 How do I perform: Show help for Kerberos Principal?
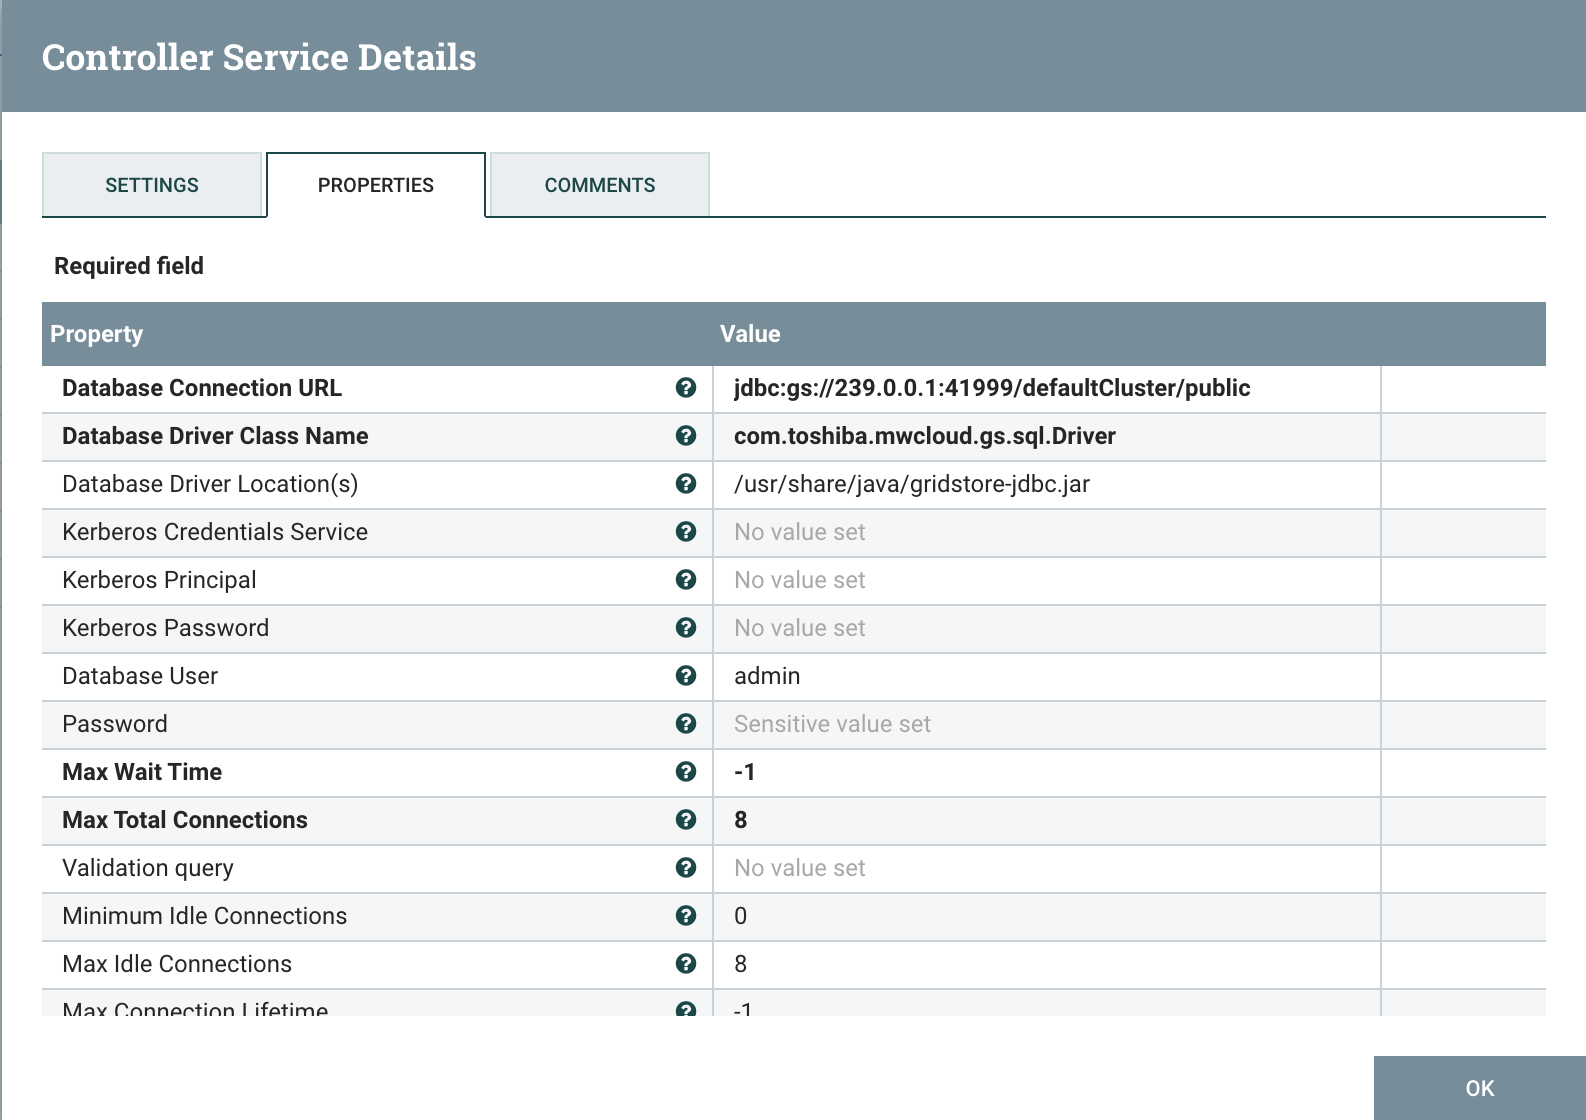686,580
